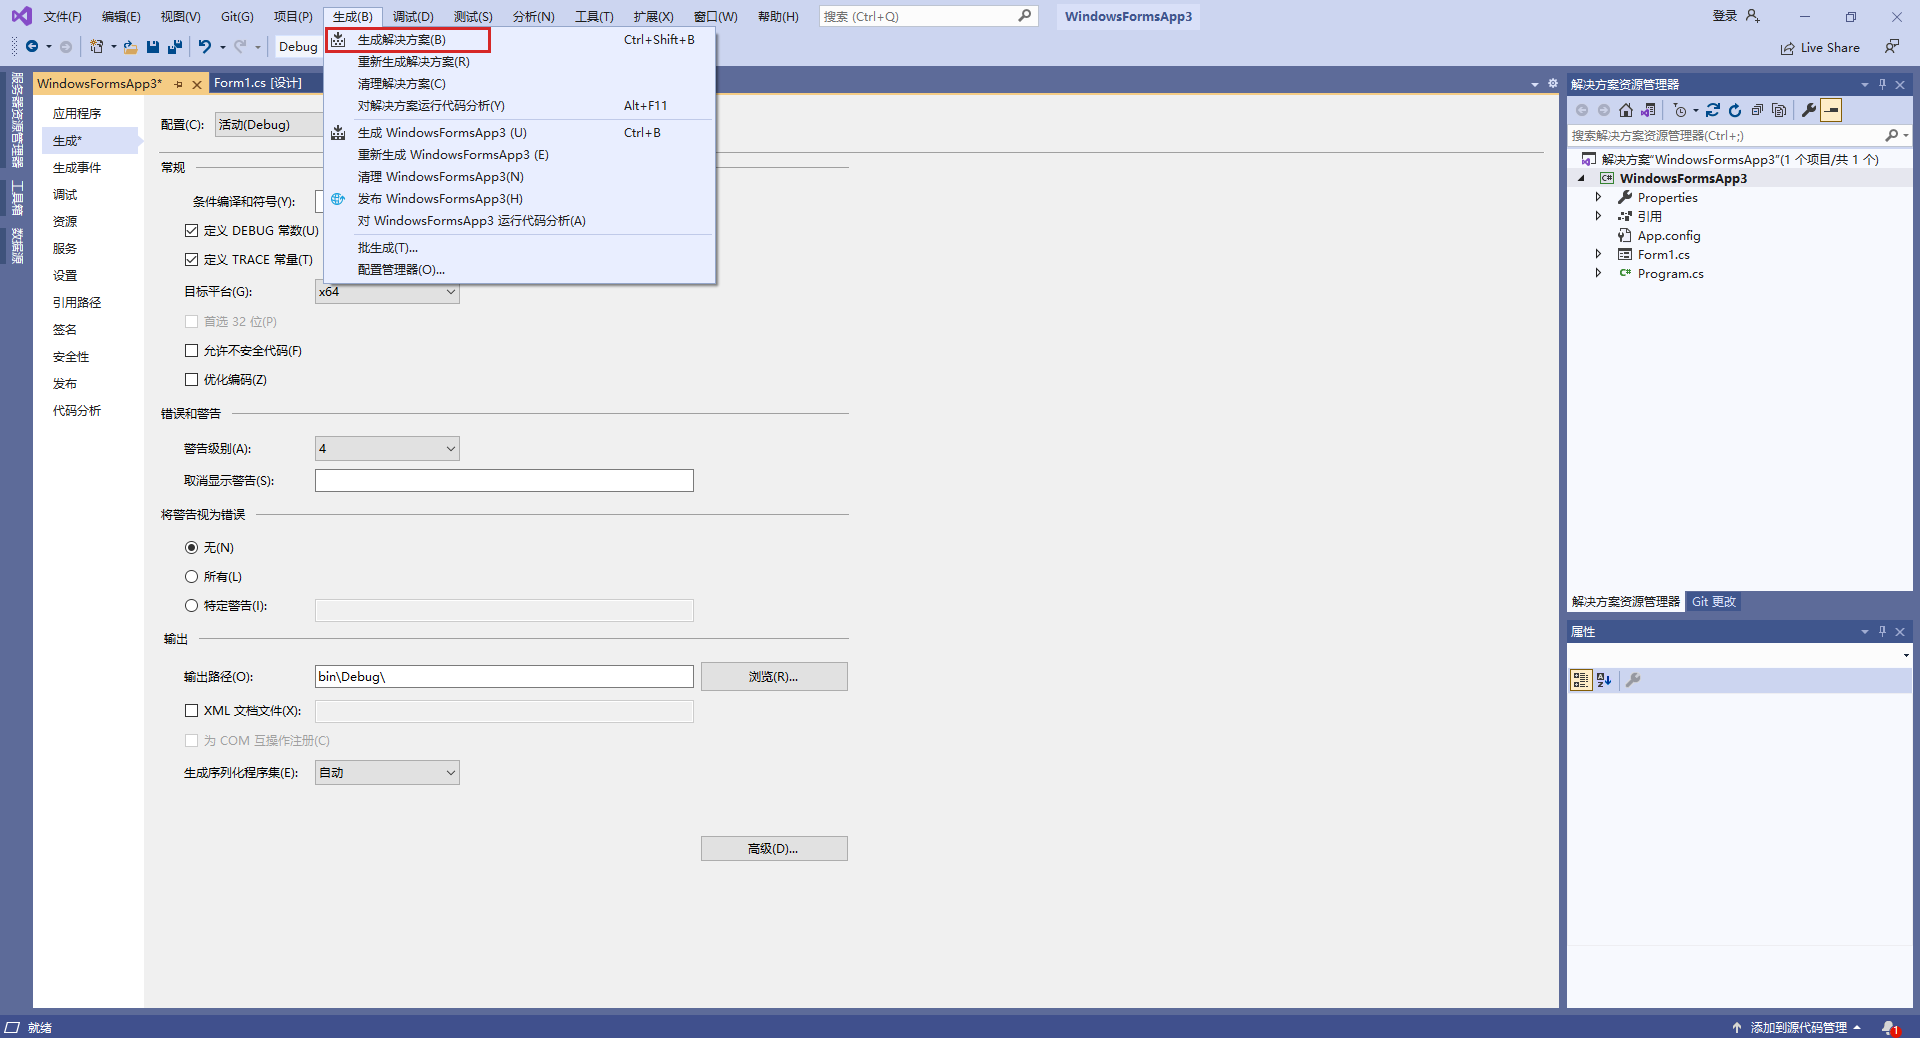Close the WindowsFormsApp3 properties tab

[x=196, y=84]
